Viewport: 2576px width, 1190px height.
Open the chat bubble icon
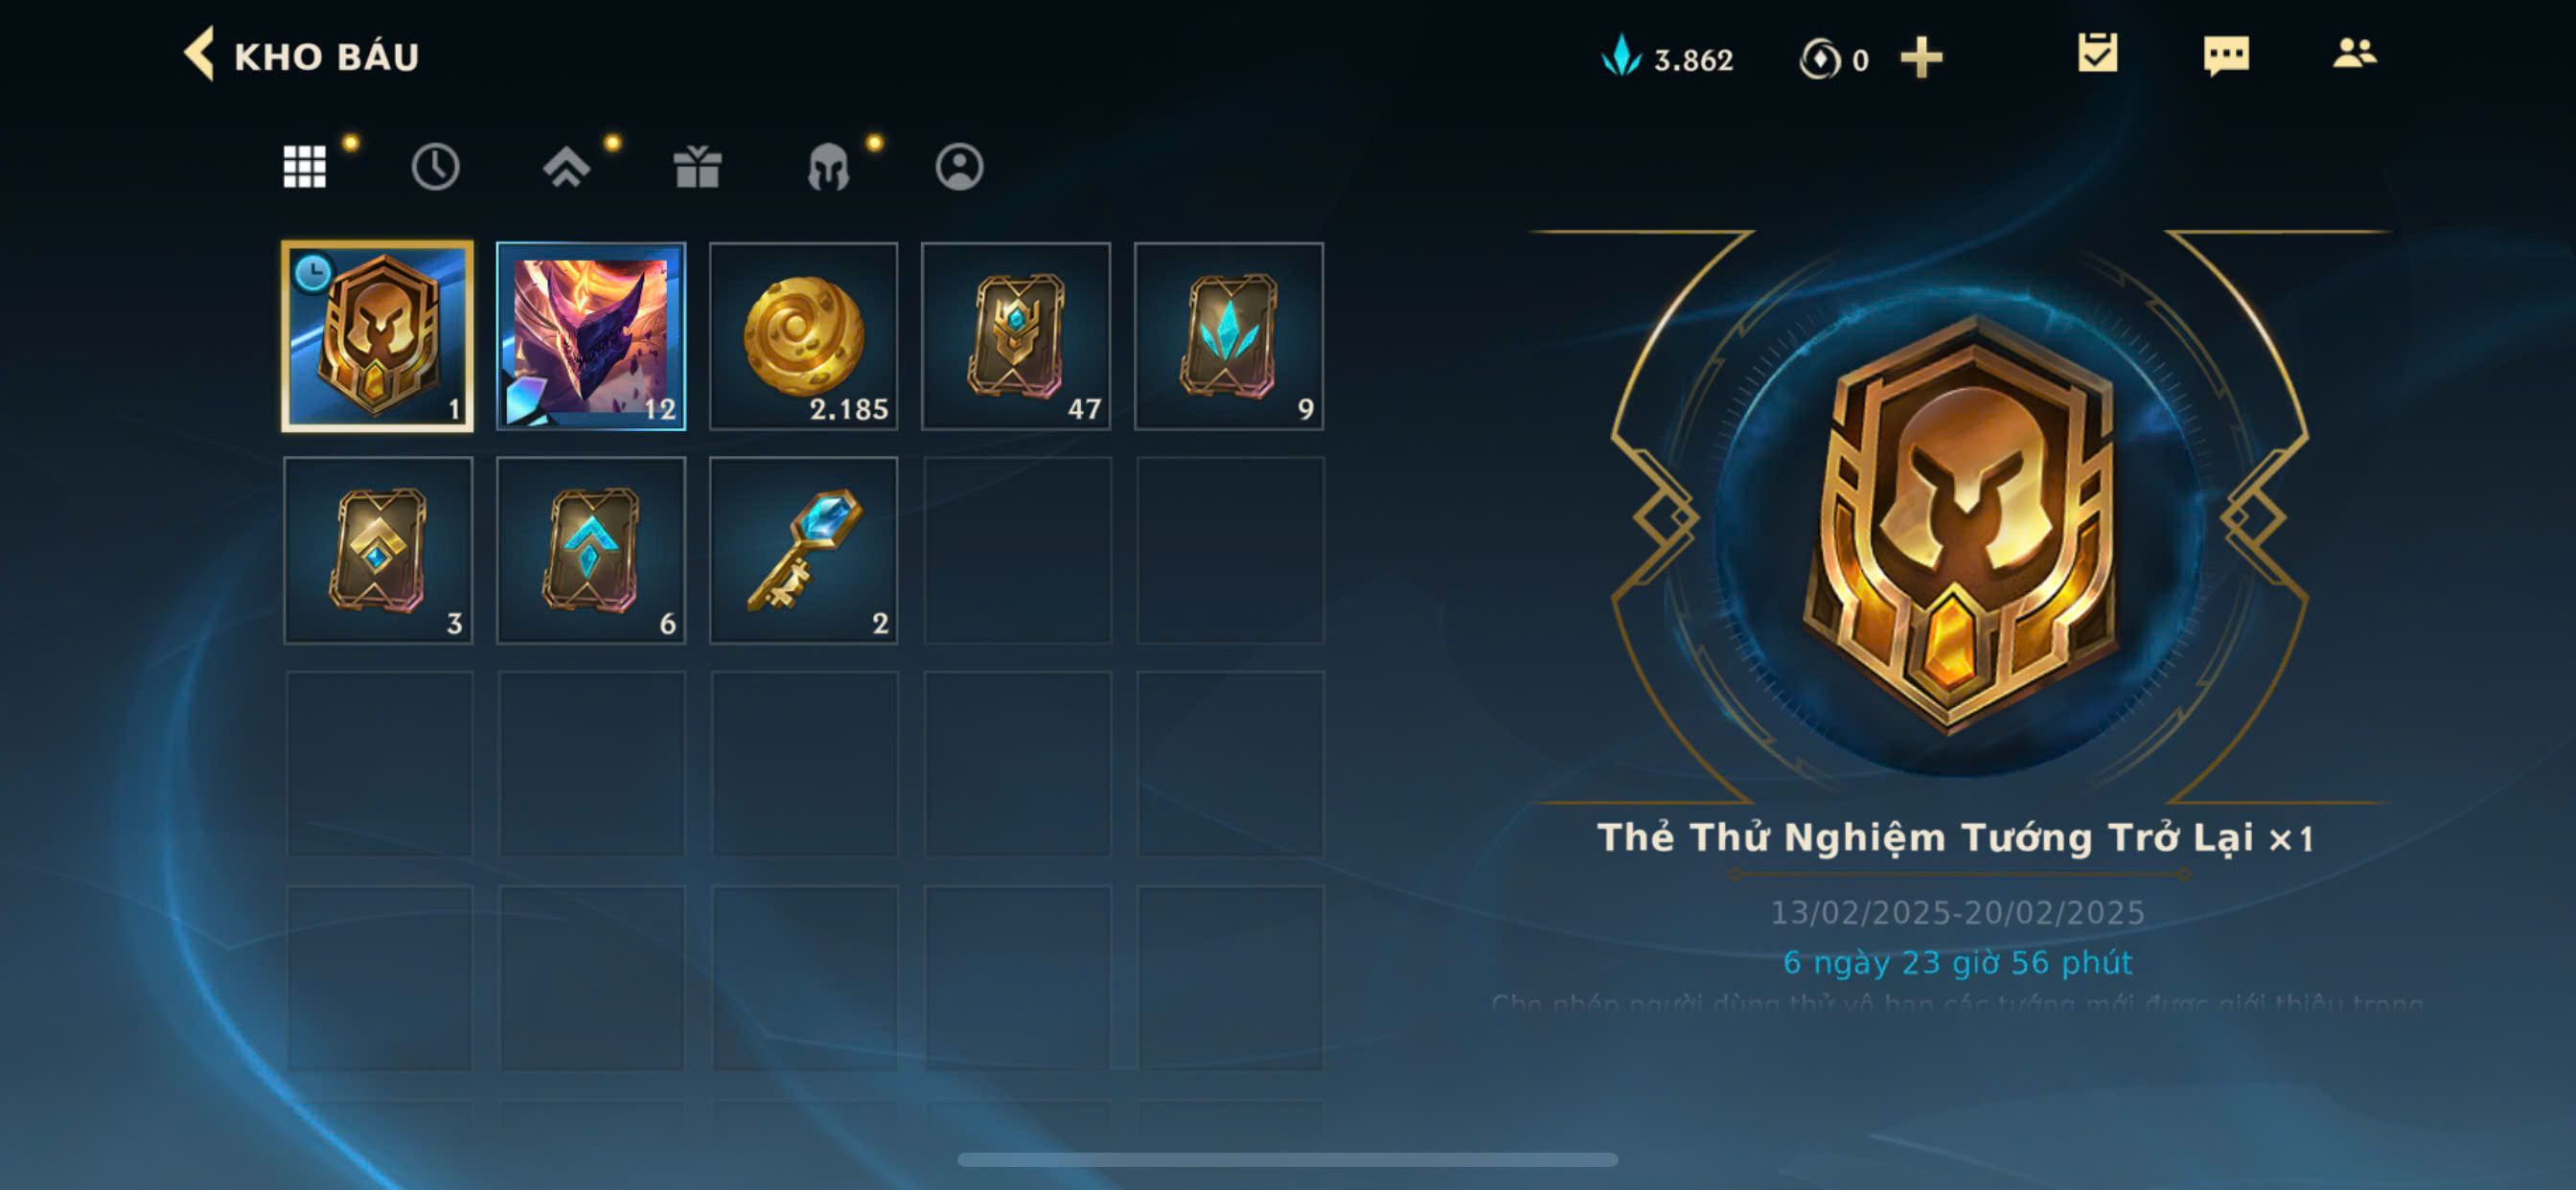pyautogui.click(x=2226, y=55)
